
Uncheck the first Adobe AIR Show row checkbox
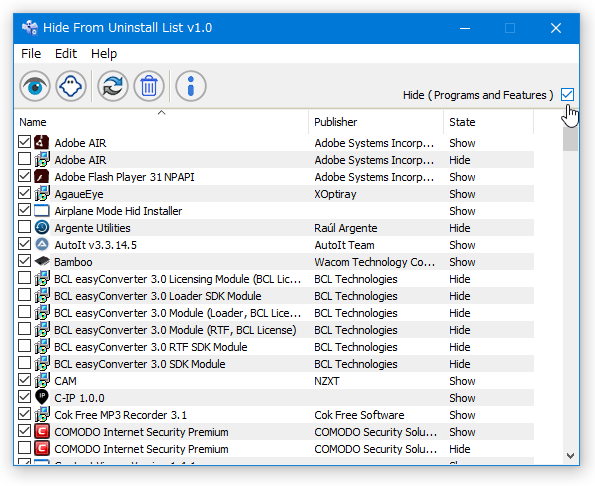[x=25, y=142]
